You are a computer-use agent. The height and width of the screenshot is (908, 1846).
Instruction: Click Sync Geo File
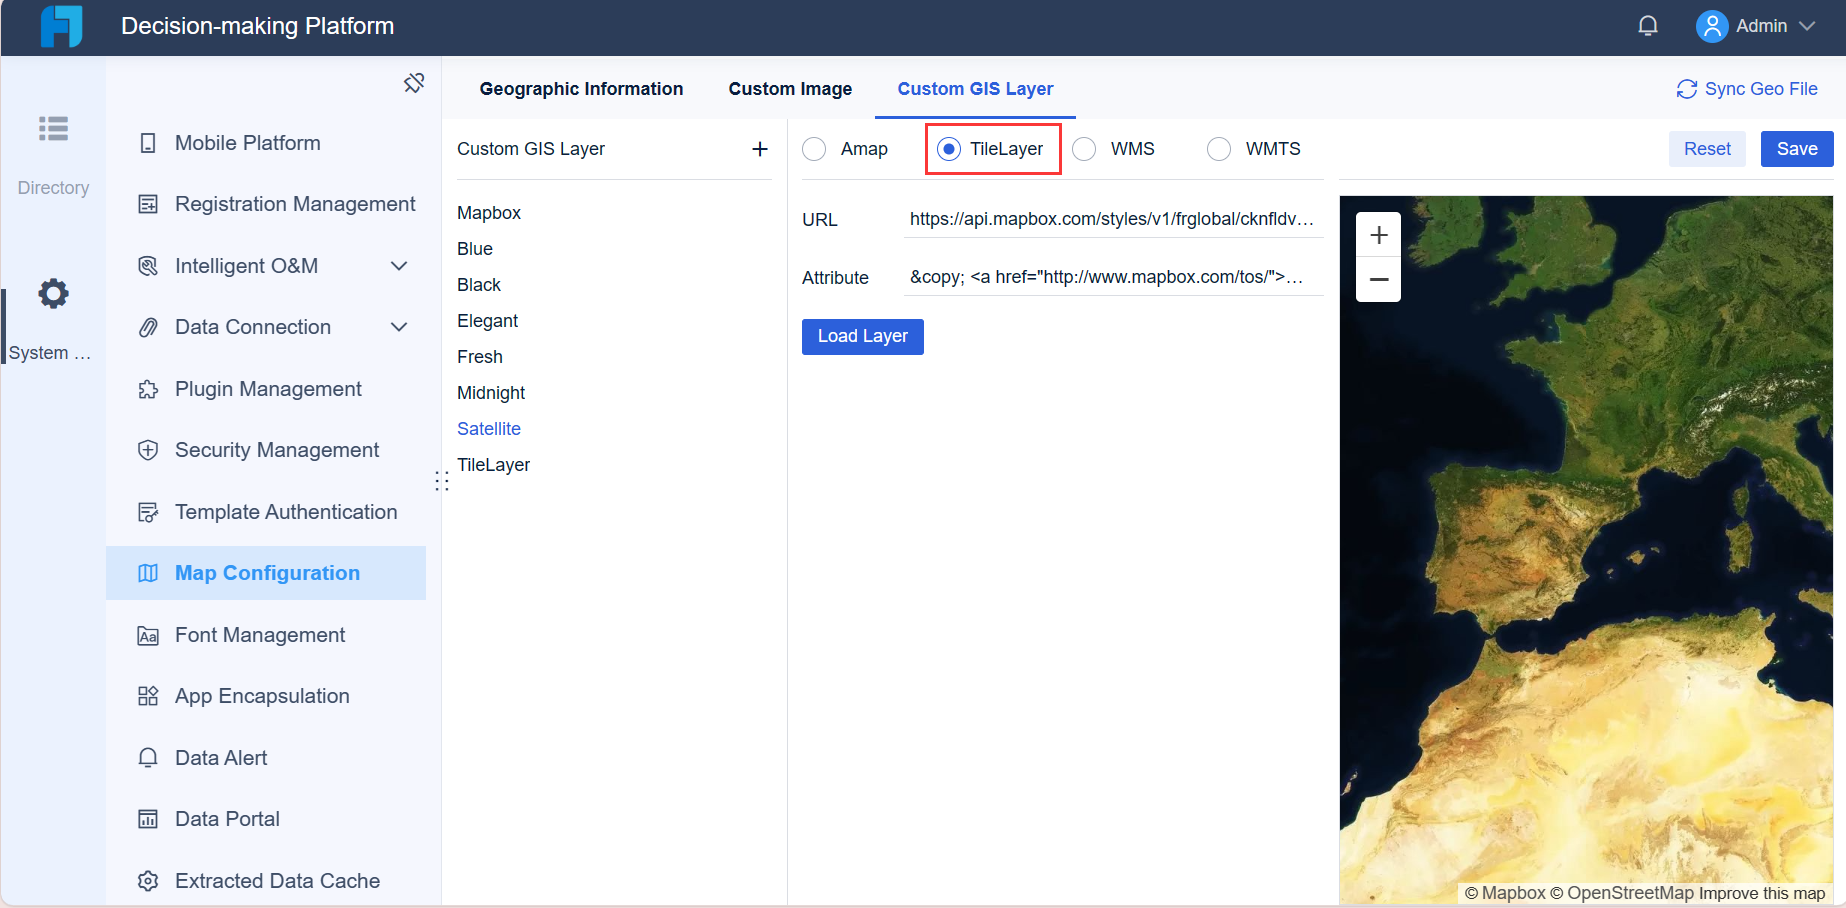pos(1746,88)
